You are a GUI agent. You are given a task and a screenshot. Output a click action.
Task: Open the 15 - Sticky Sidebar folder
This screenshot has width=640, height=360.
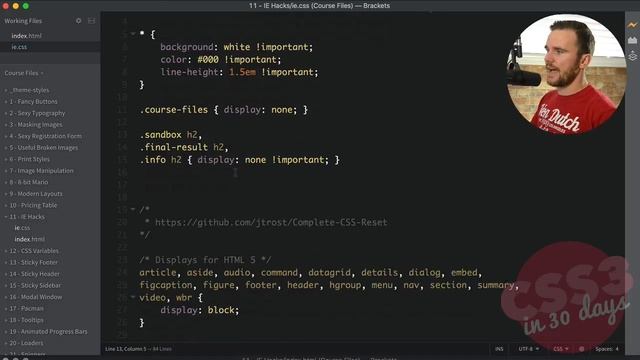coord(35,285)
